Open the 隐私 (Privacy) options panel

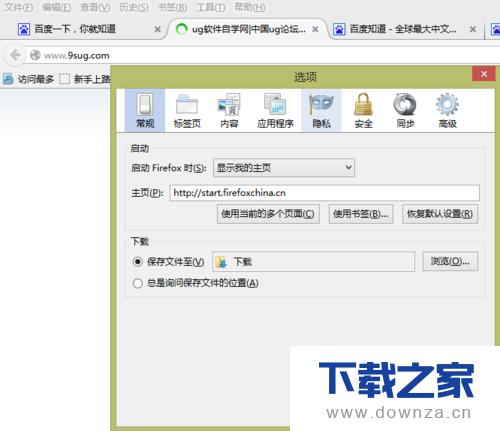point(321,111)
